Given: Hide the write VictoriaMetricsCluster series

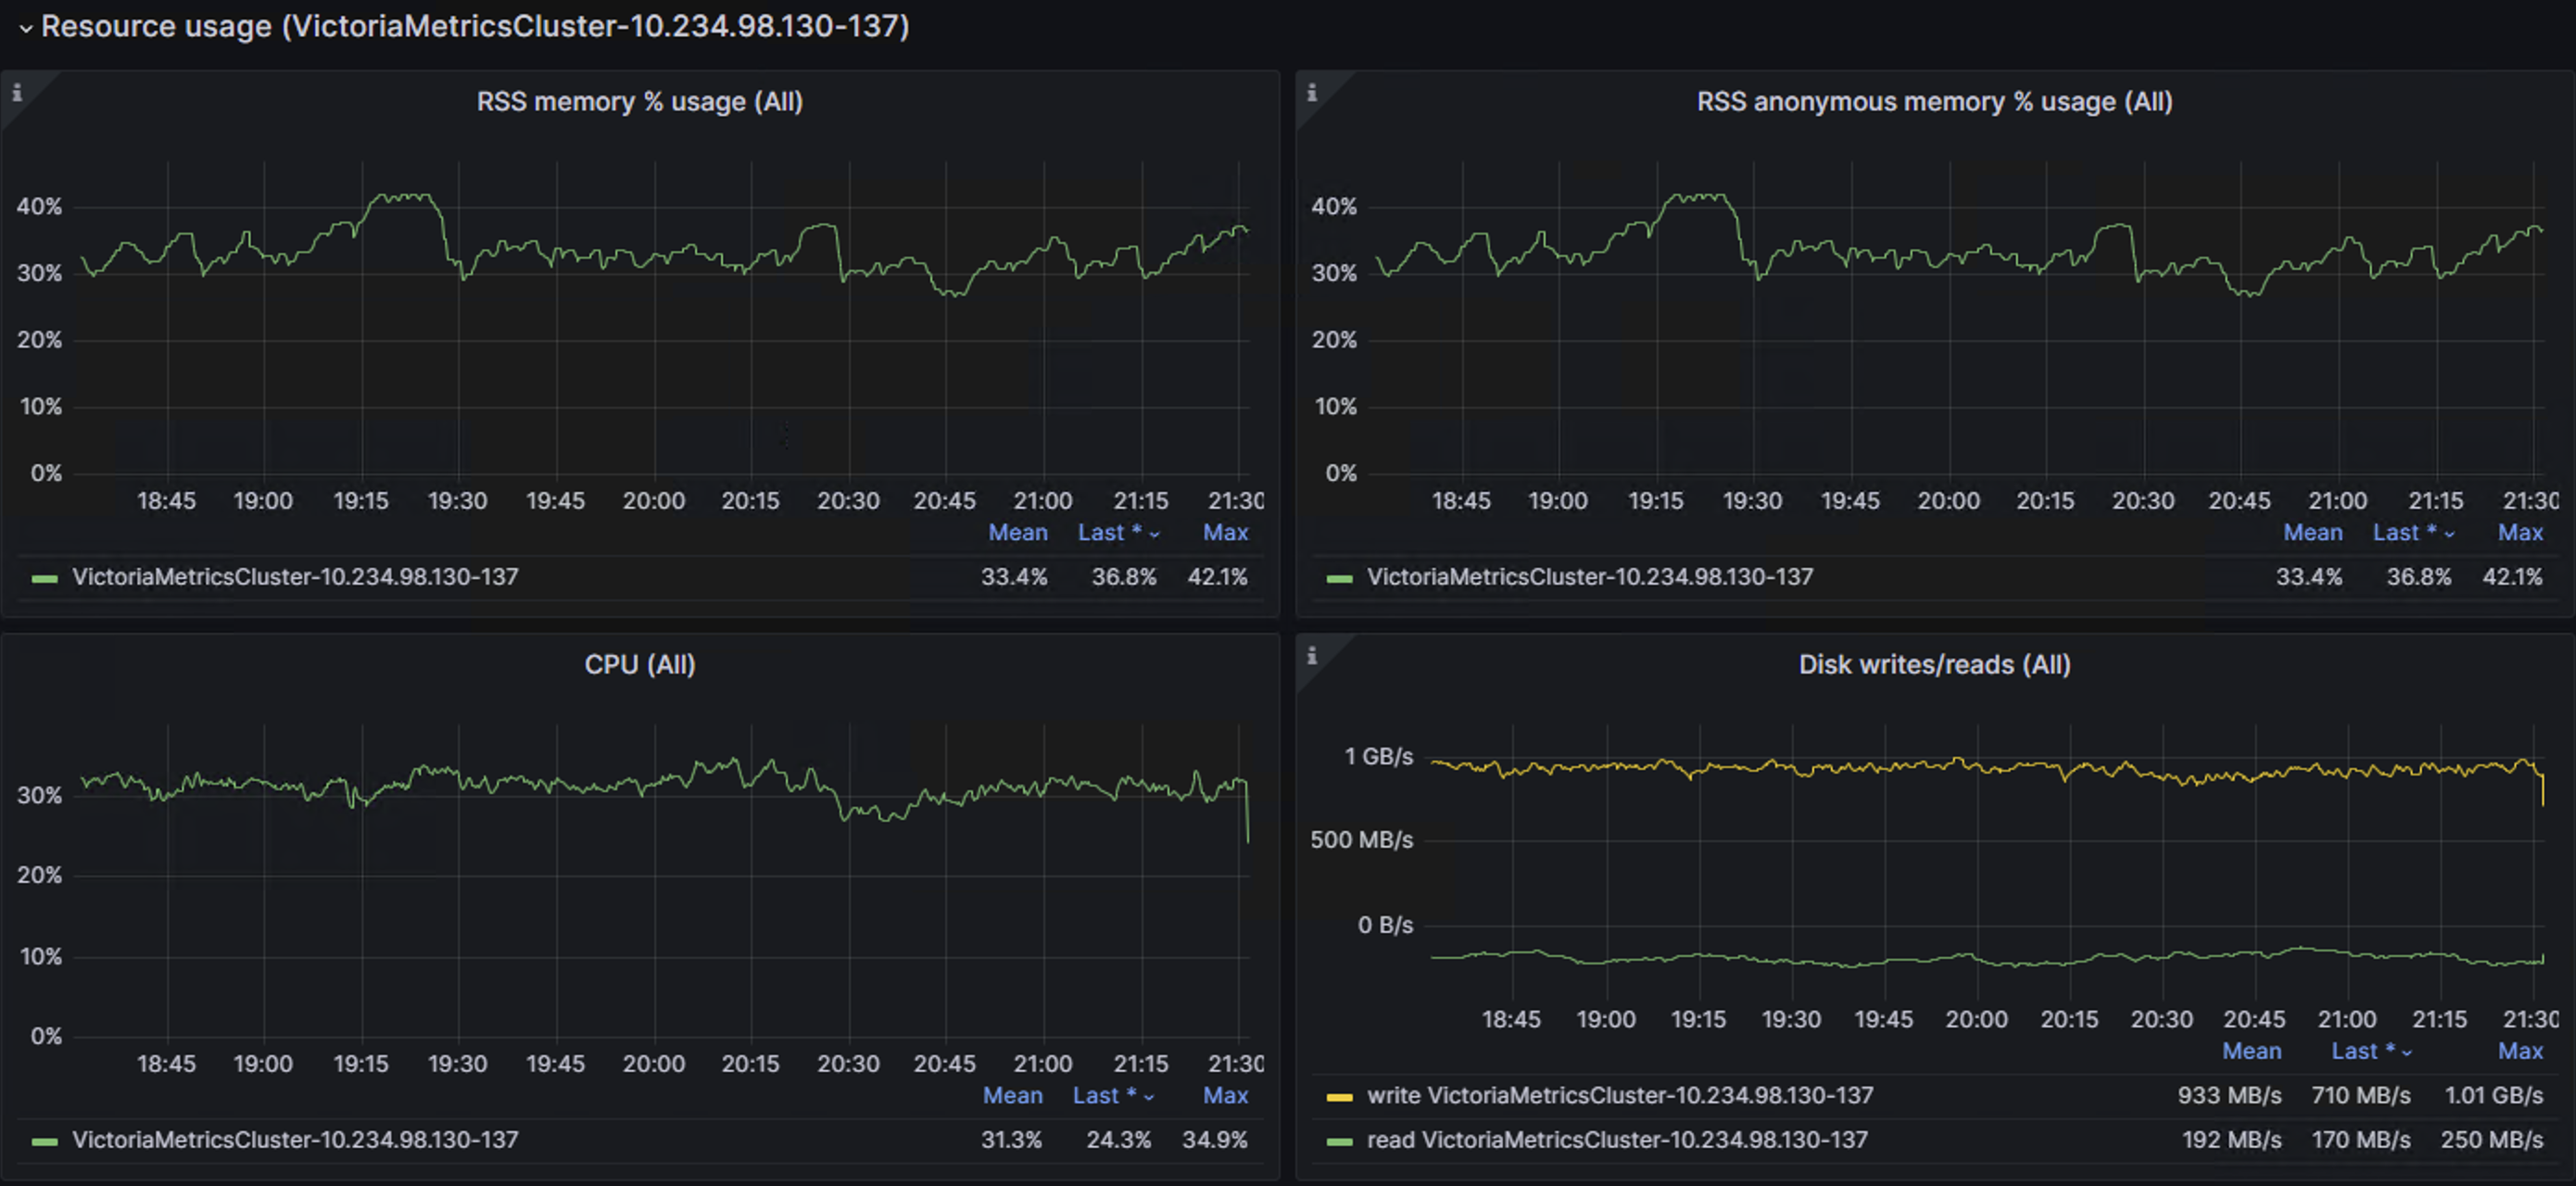Looking at the screenshot, I should pos(1620,1095).
